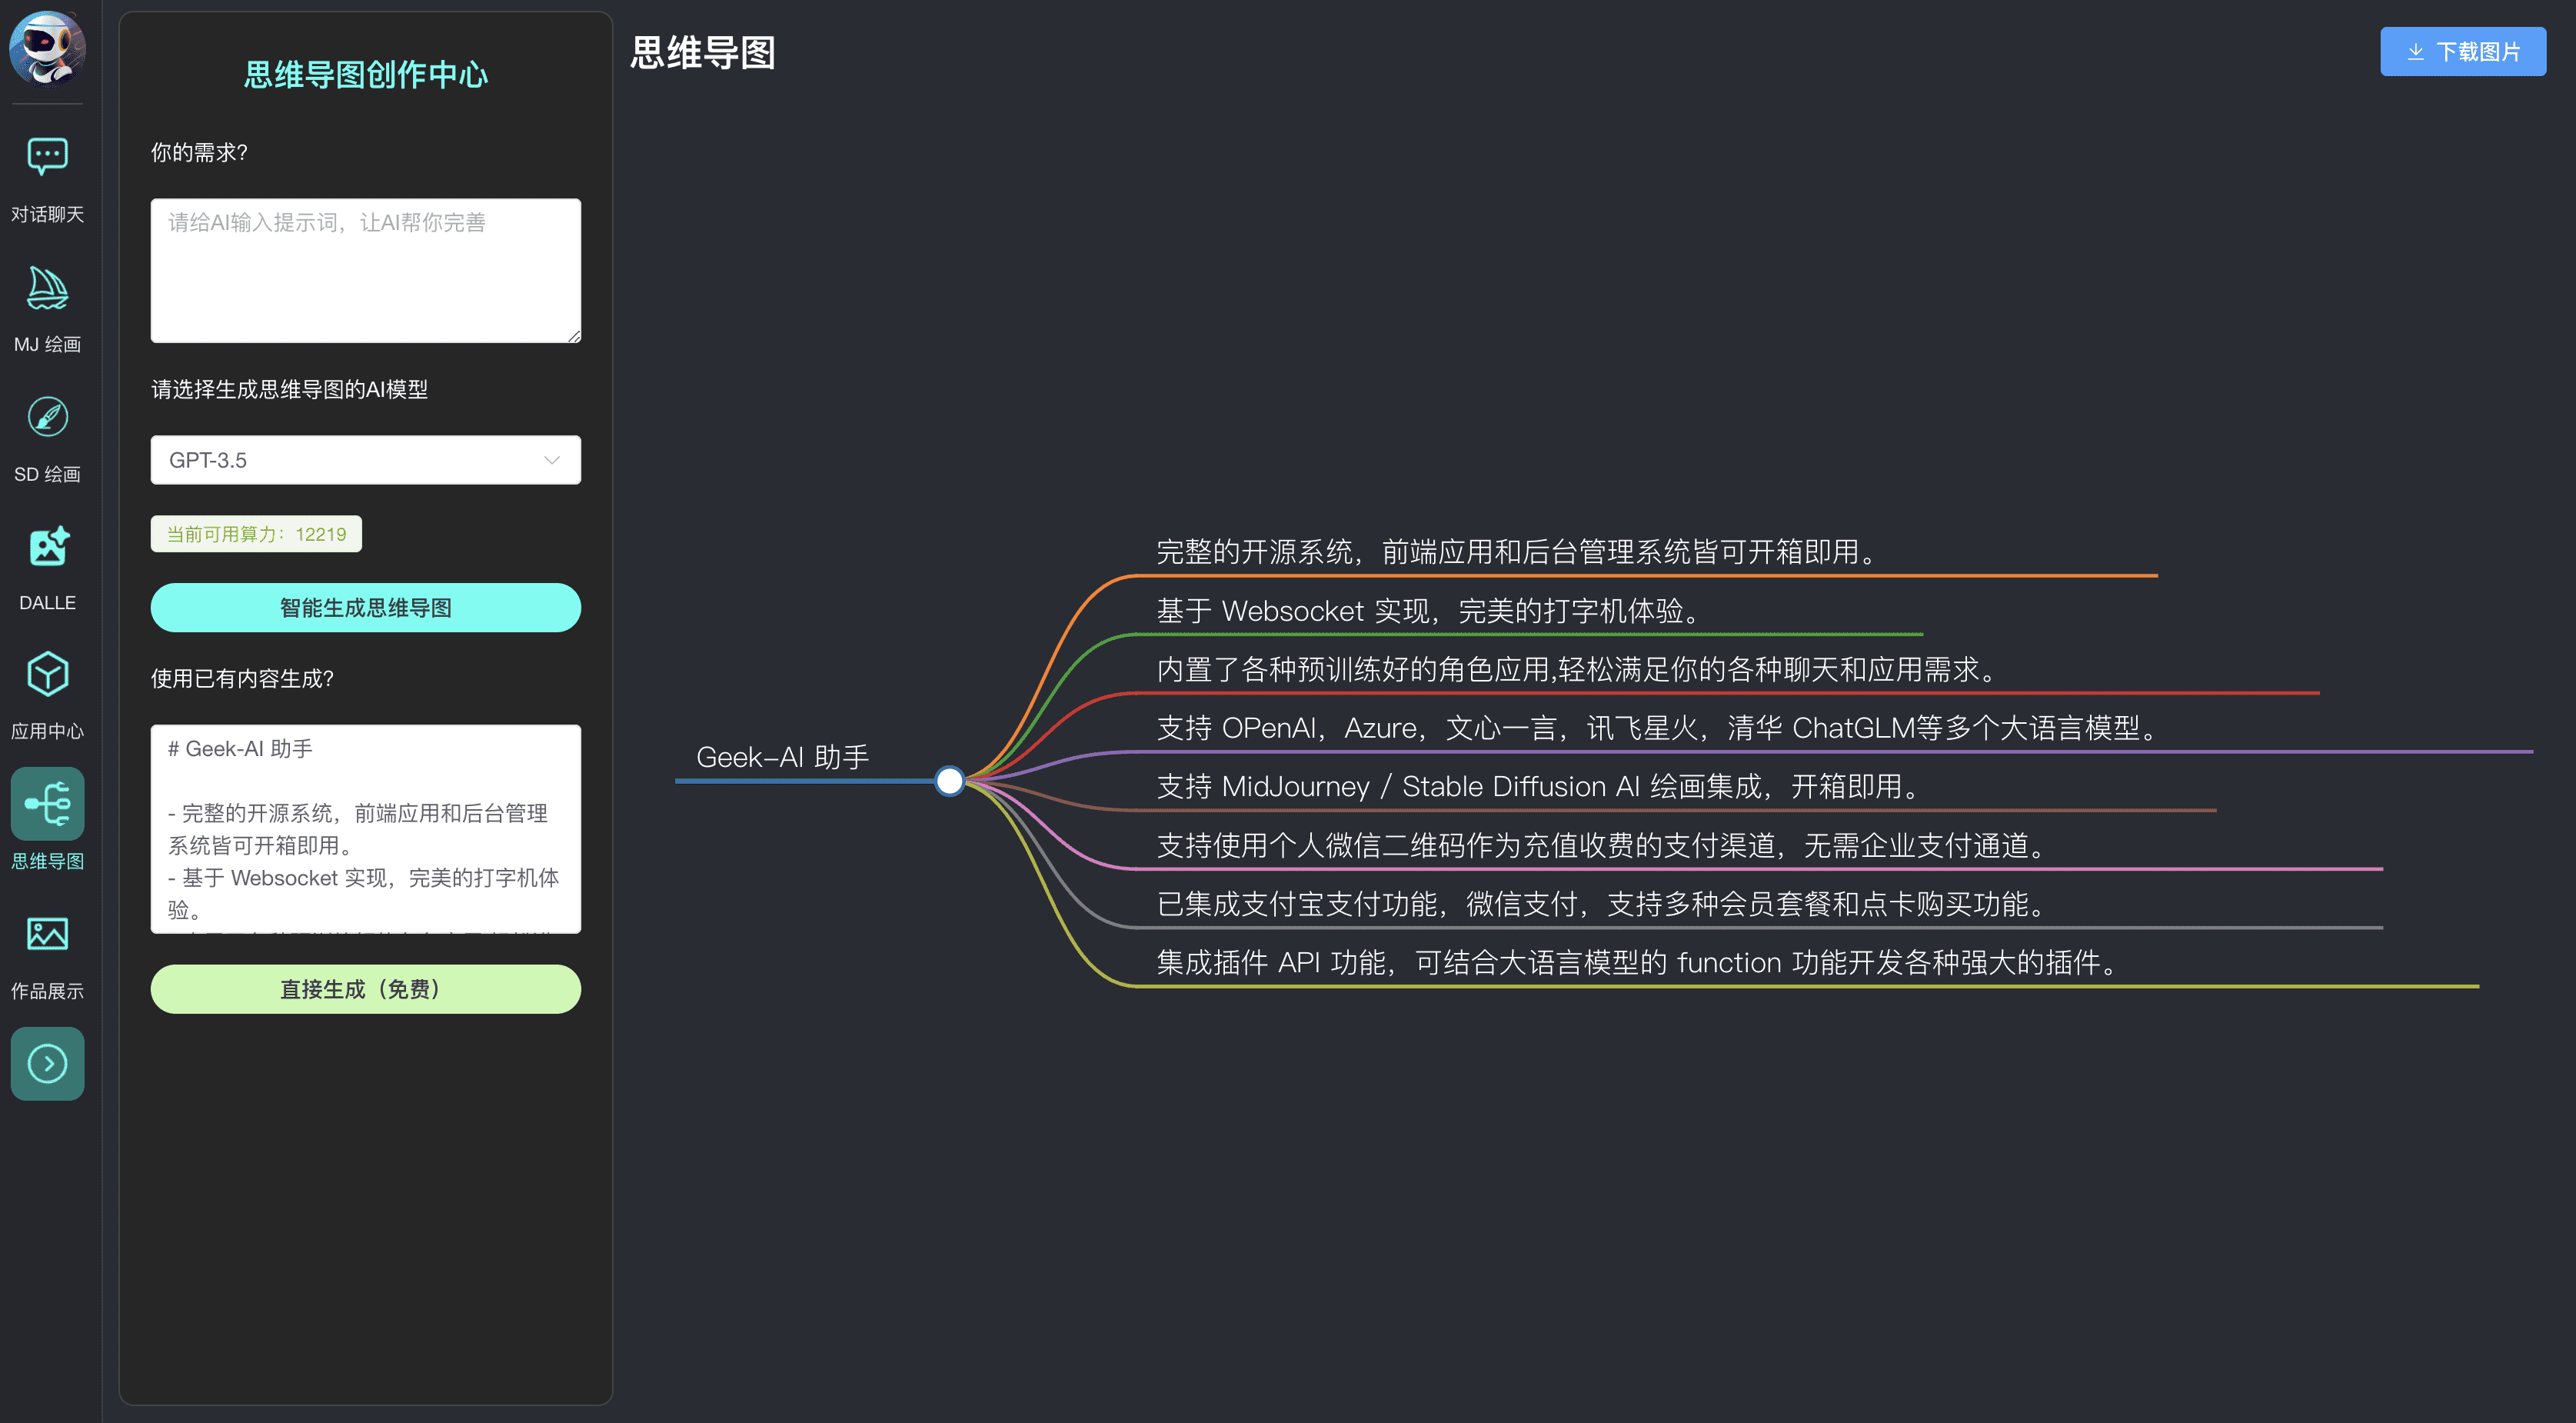Open the DALLE image icon

point(47,547)
